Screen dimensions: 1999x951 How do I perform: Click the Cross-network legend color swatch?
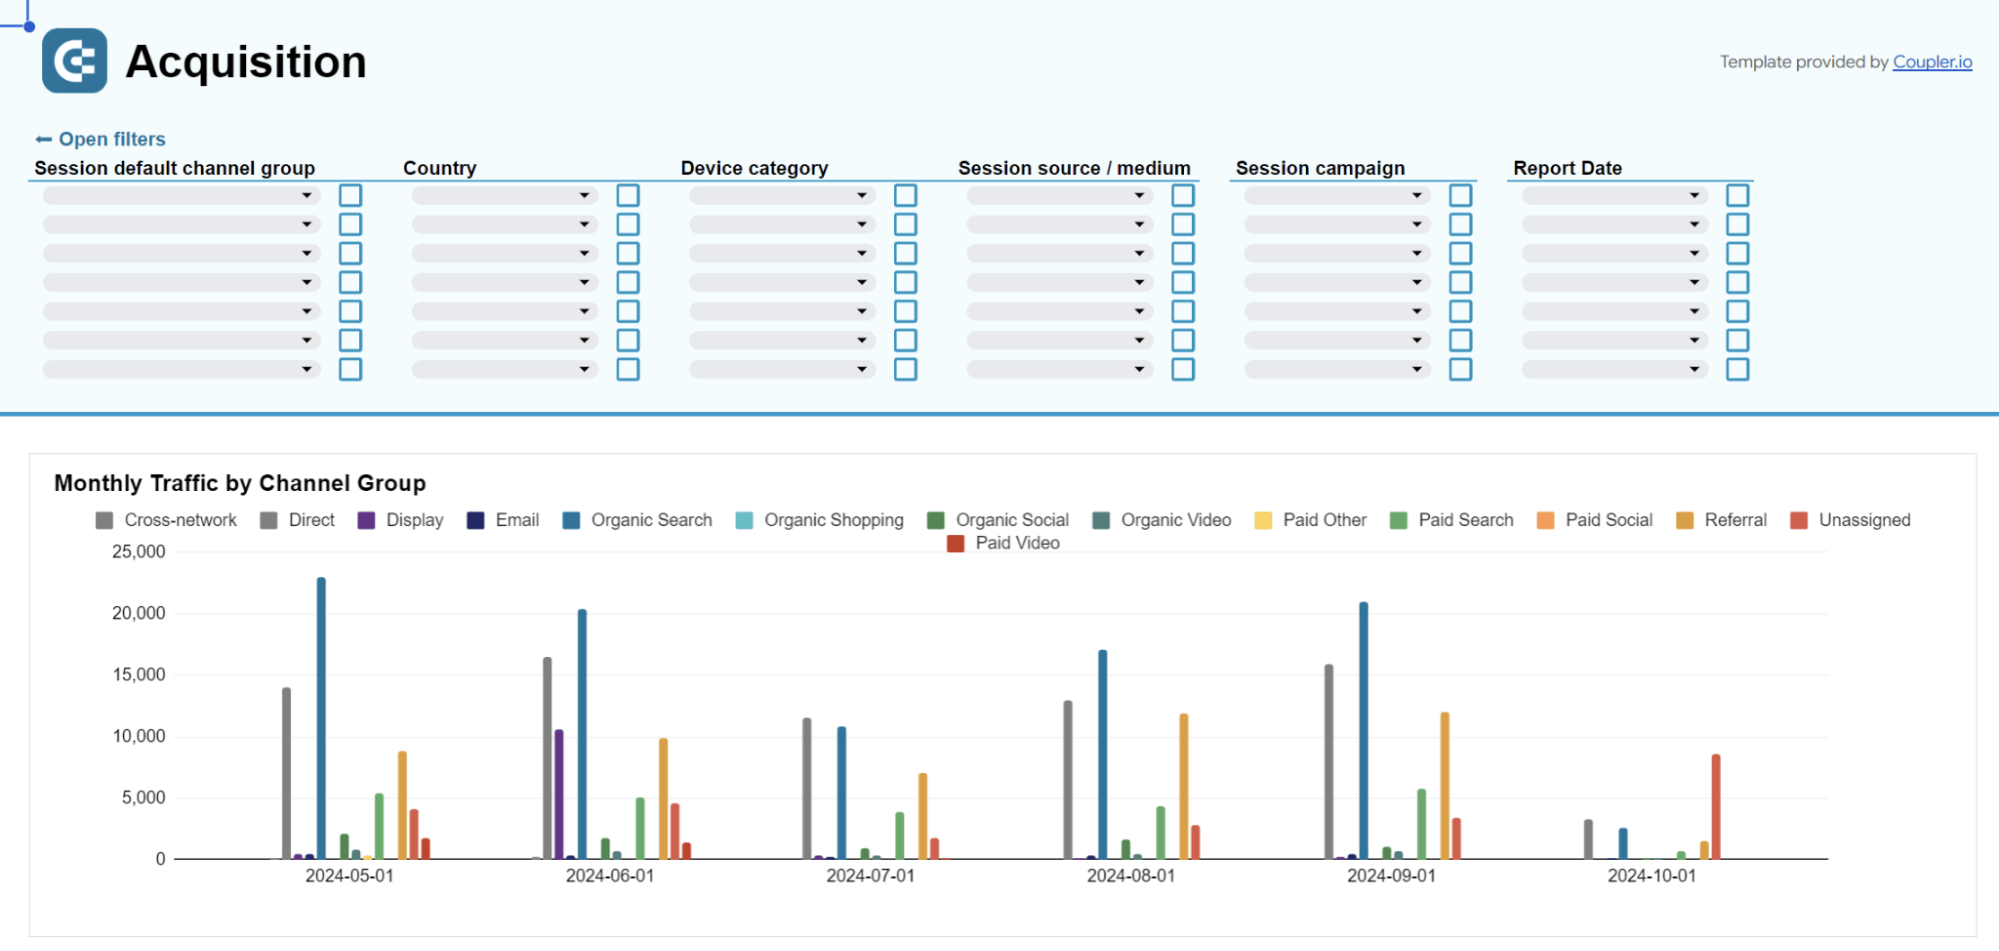[104, 520]
